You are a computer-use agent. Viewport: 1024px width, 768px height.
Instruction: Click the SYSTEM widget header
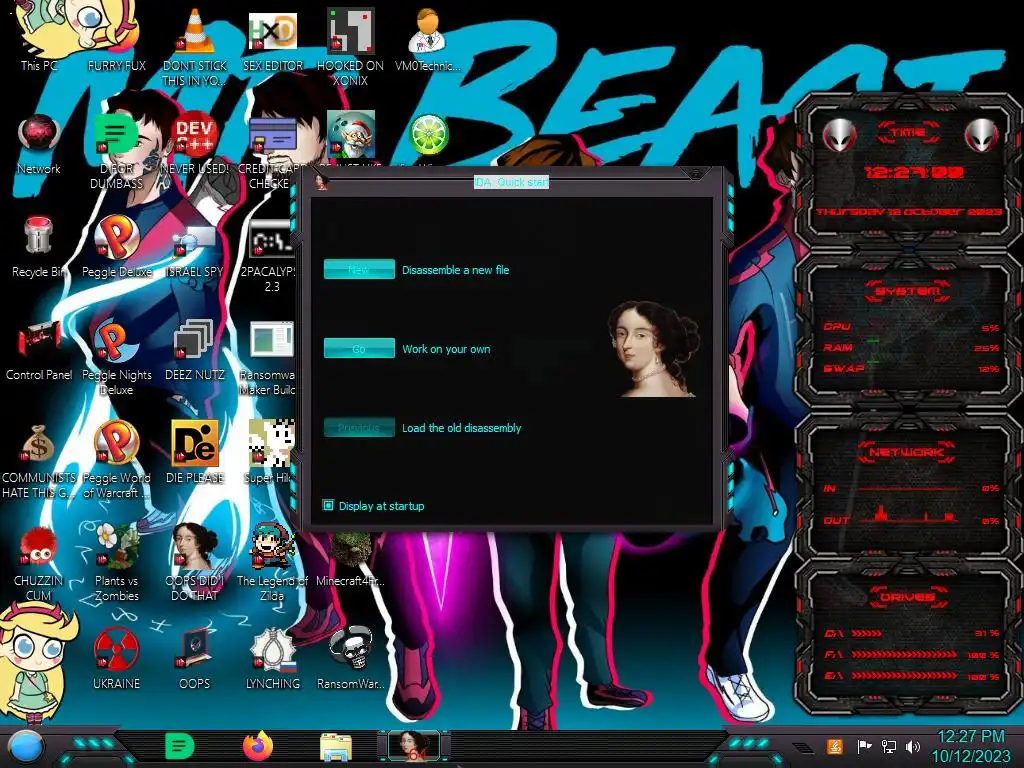[908, 291]
